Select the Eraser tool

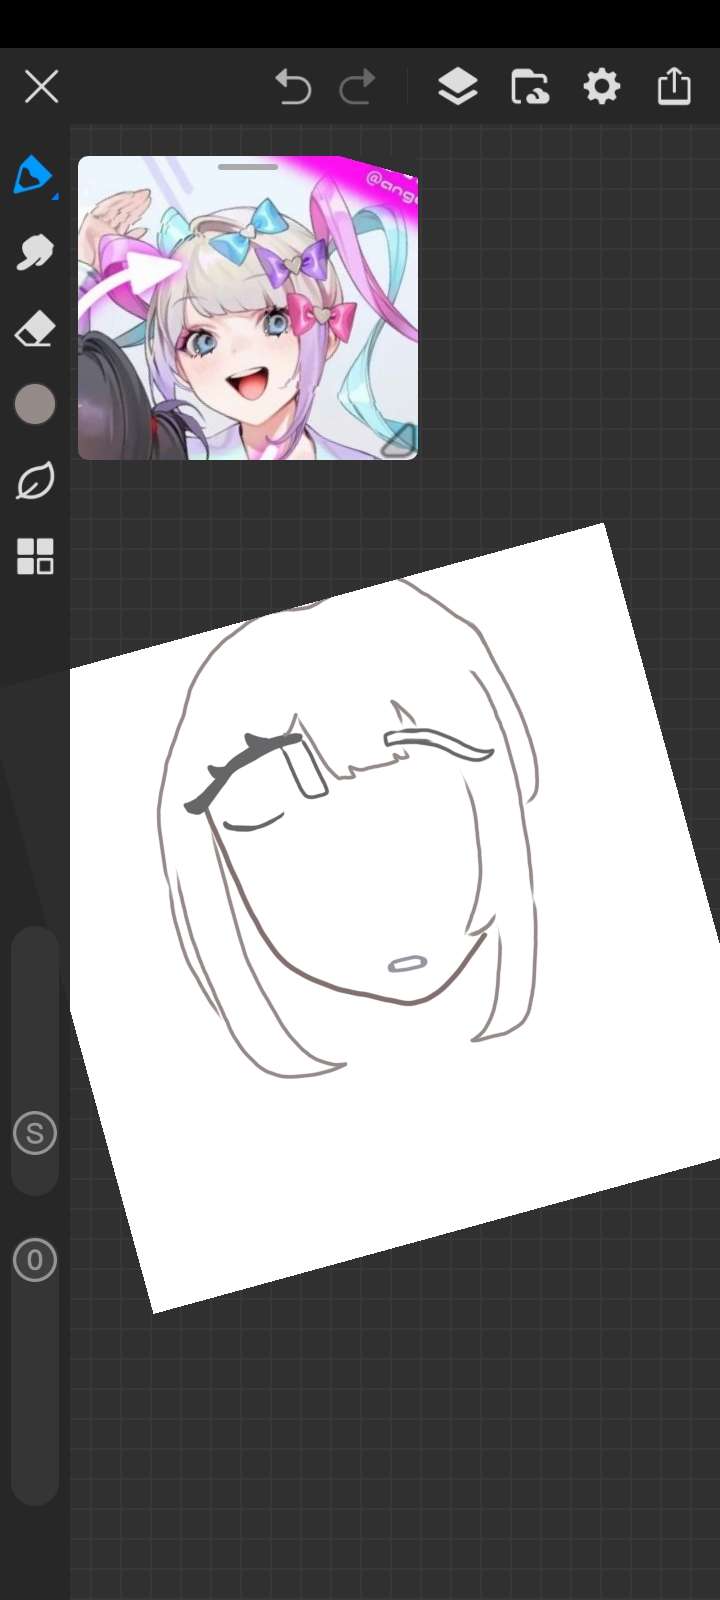point(34,328)
